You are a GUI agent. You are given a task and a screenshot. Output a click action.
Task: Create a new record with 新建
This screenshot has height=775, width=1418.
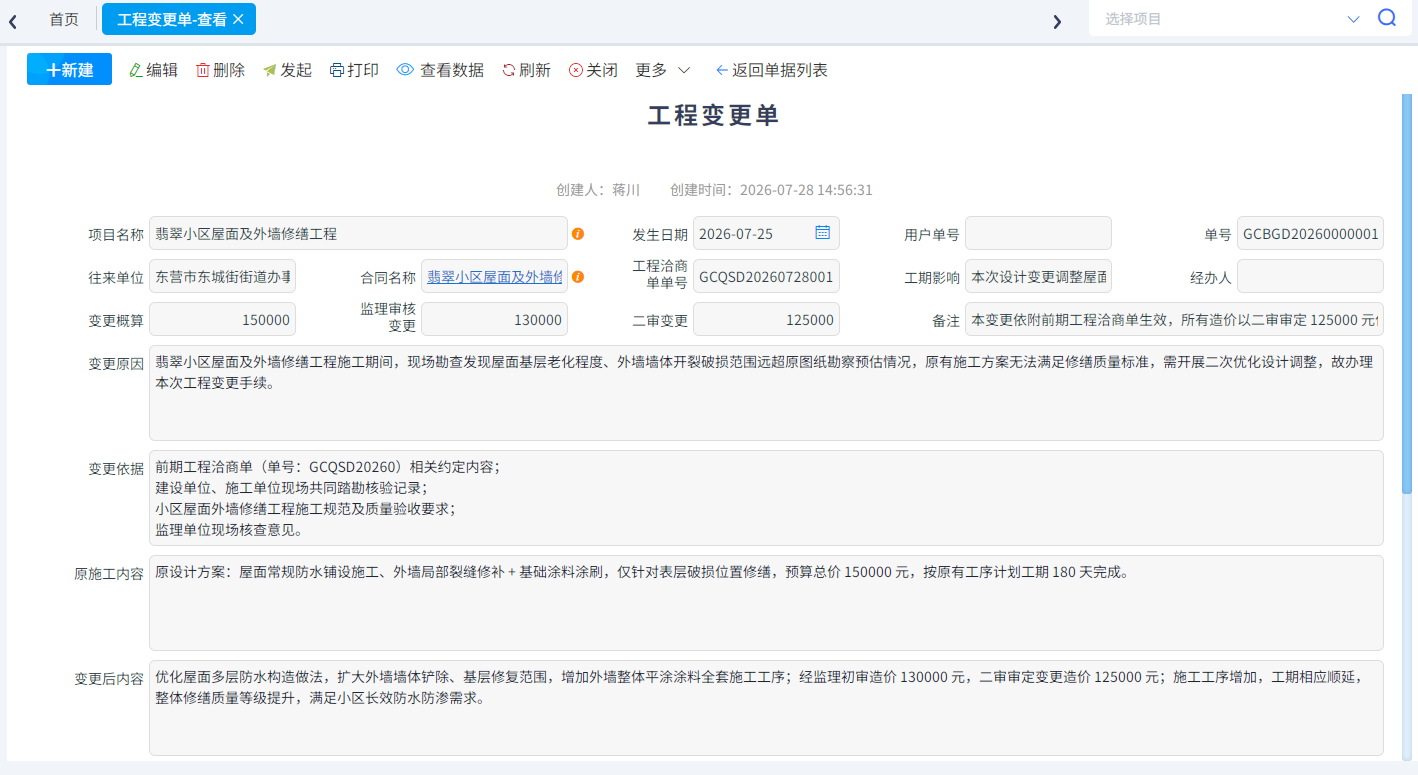pyautogui.click(x=69, y=69)
